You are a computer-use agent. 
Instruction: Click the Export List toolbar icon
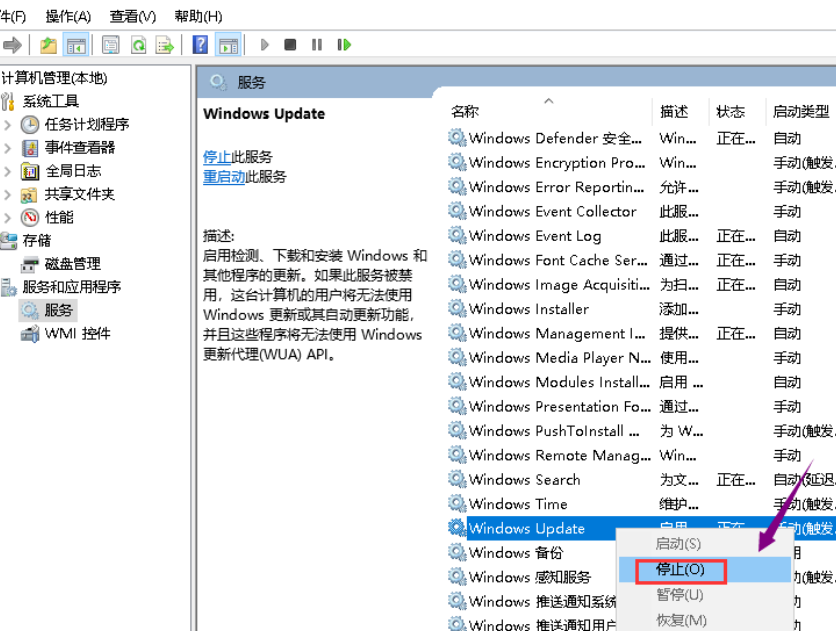pyautogui.click(x=165, y=44)
